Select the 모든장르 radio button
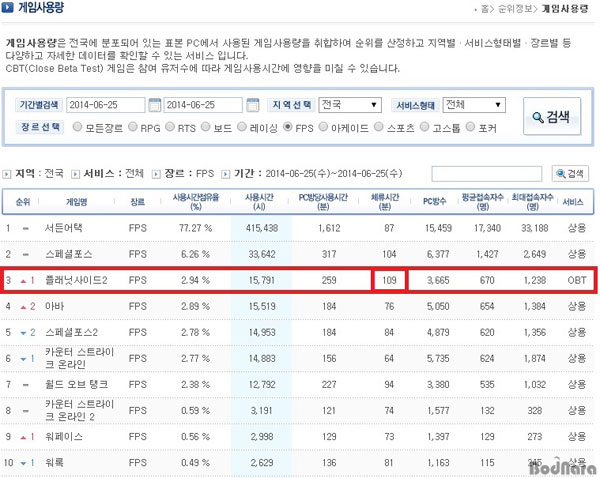This screenshot has width=600, height=478. click(x=77, y=127)
